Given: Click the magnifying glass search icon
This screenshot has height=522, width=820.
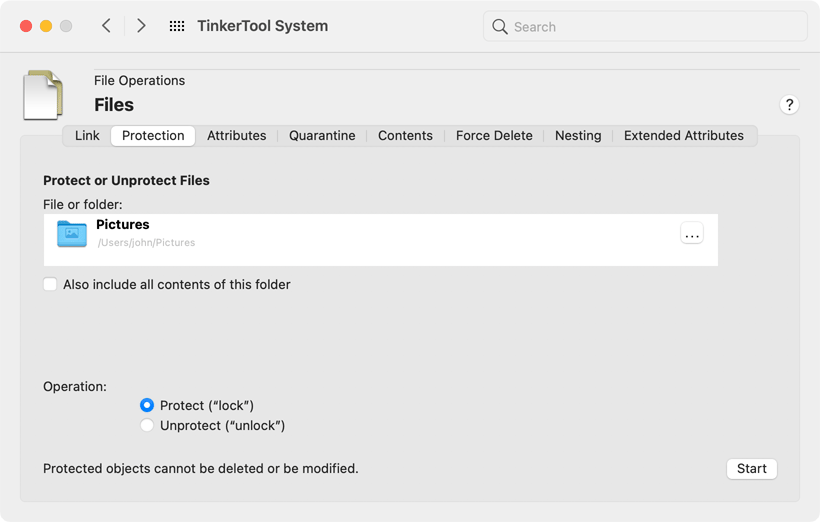Looking at the screenshot, I should click(x=500, y=27).
